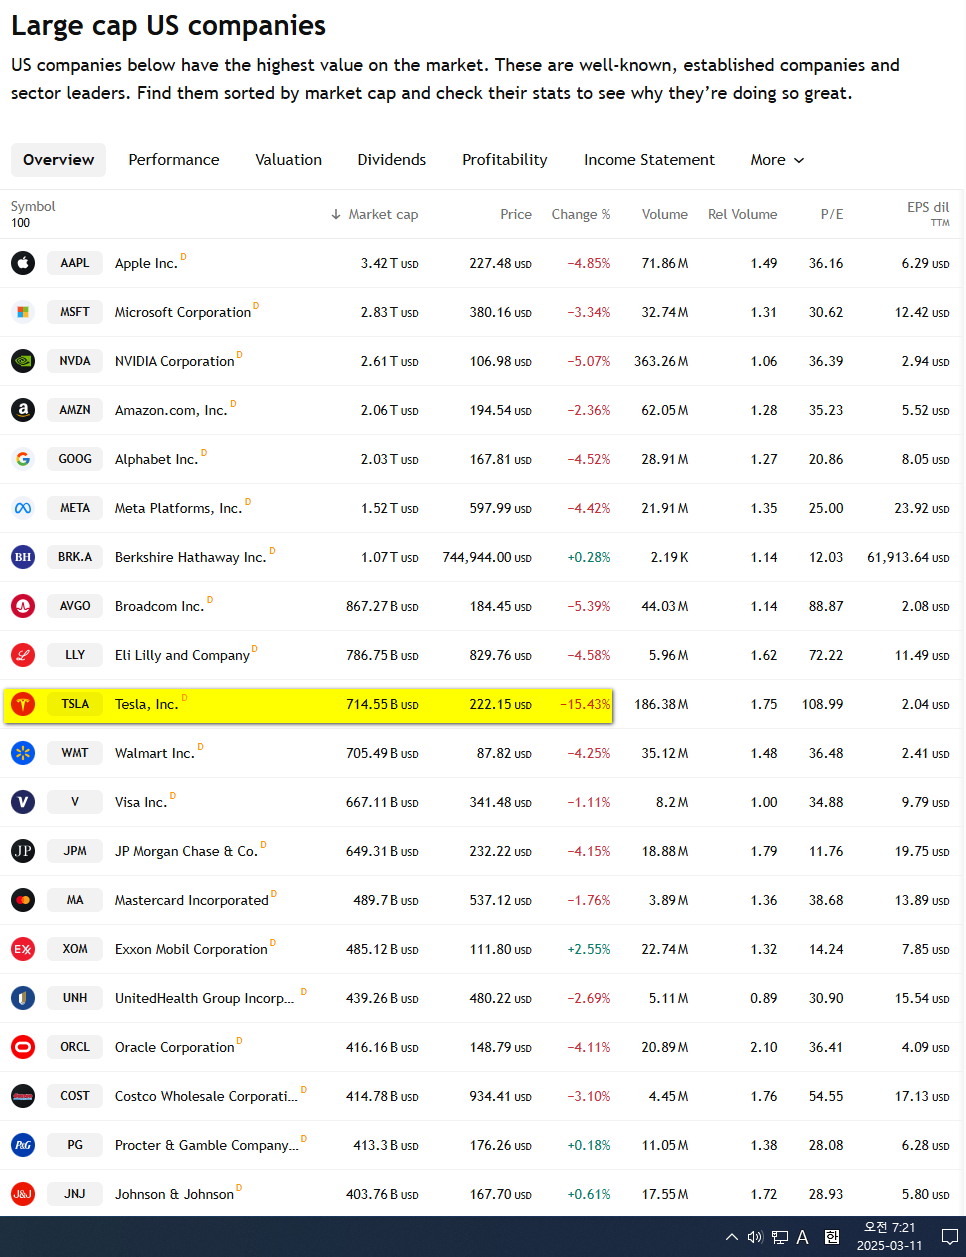Image resolution: width=966 pixels, height=1257 pixels.
Task: Open the Amazon.com, Inc. link
Action: pyautogui.click(x=171, y=410)
